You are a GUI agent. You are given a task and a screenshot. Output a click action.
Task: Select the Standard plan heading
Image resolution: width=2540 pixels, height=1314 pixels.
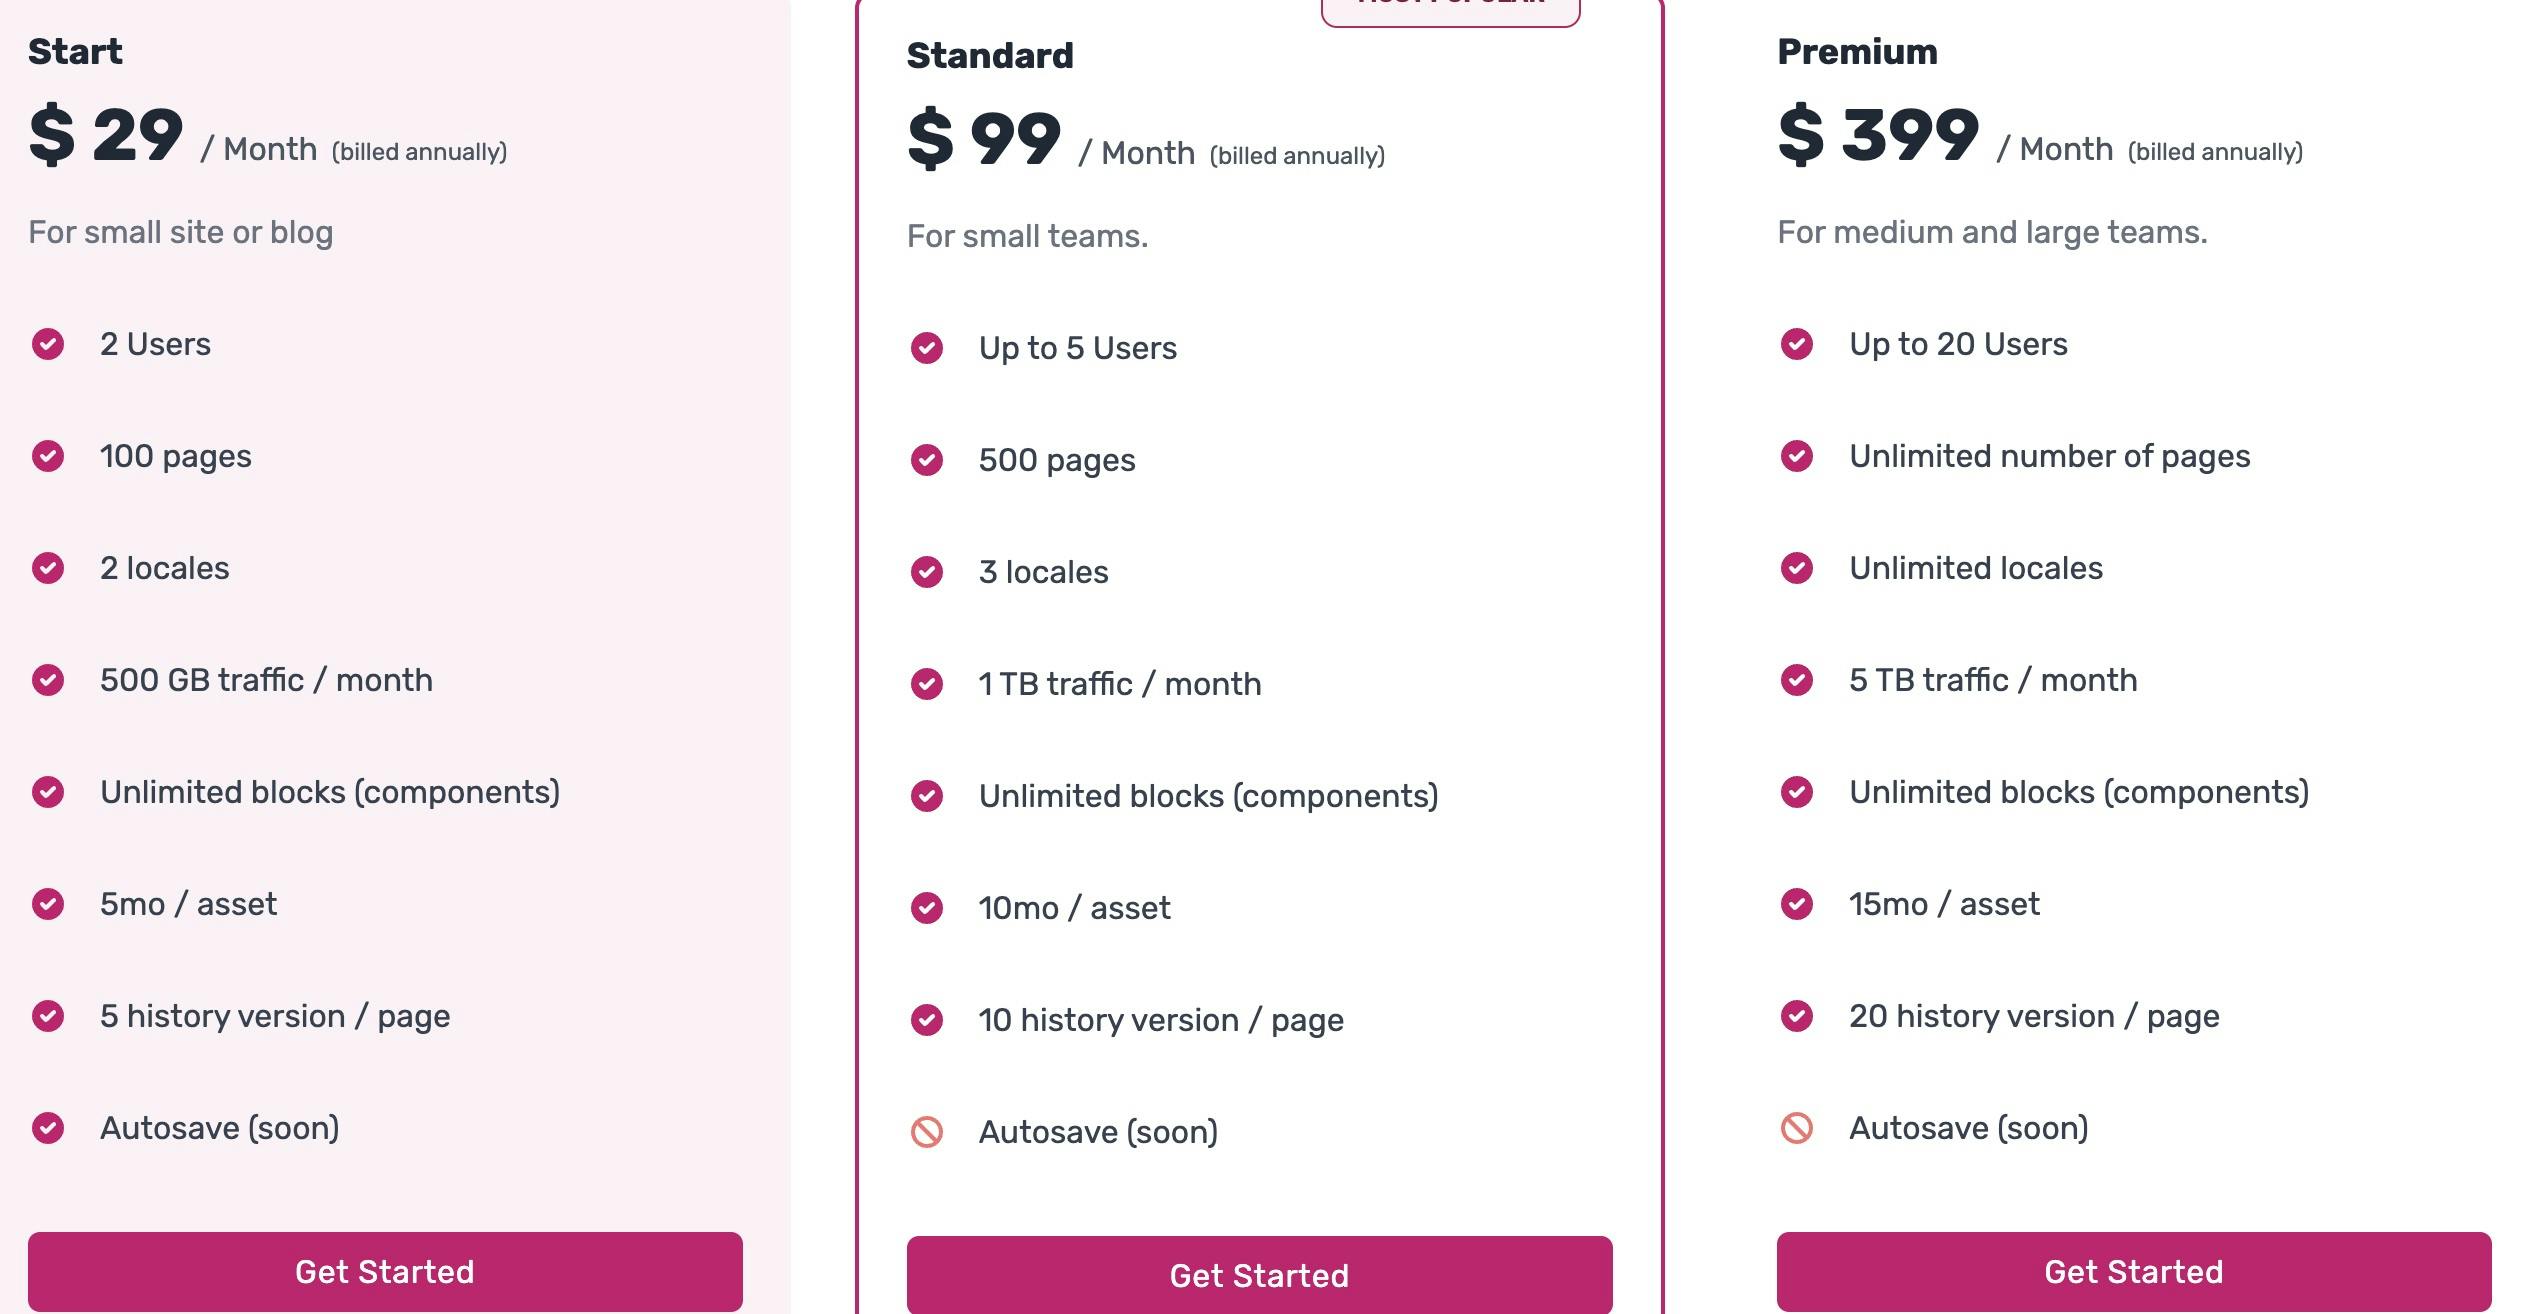(990, 56)
